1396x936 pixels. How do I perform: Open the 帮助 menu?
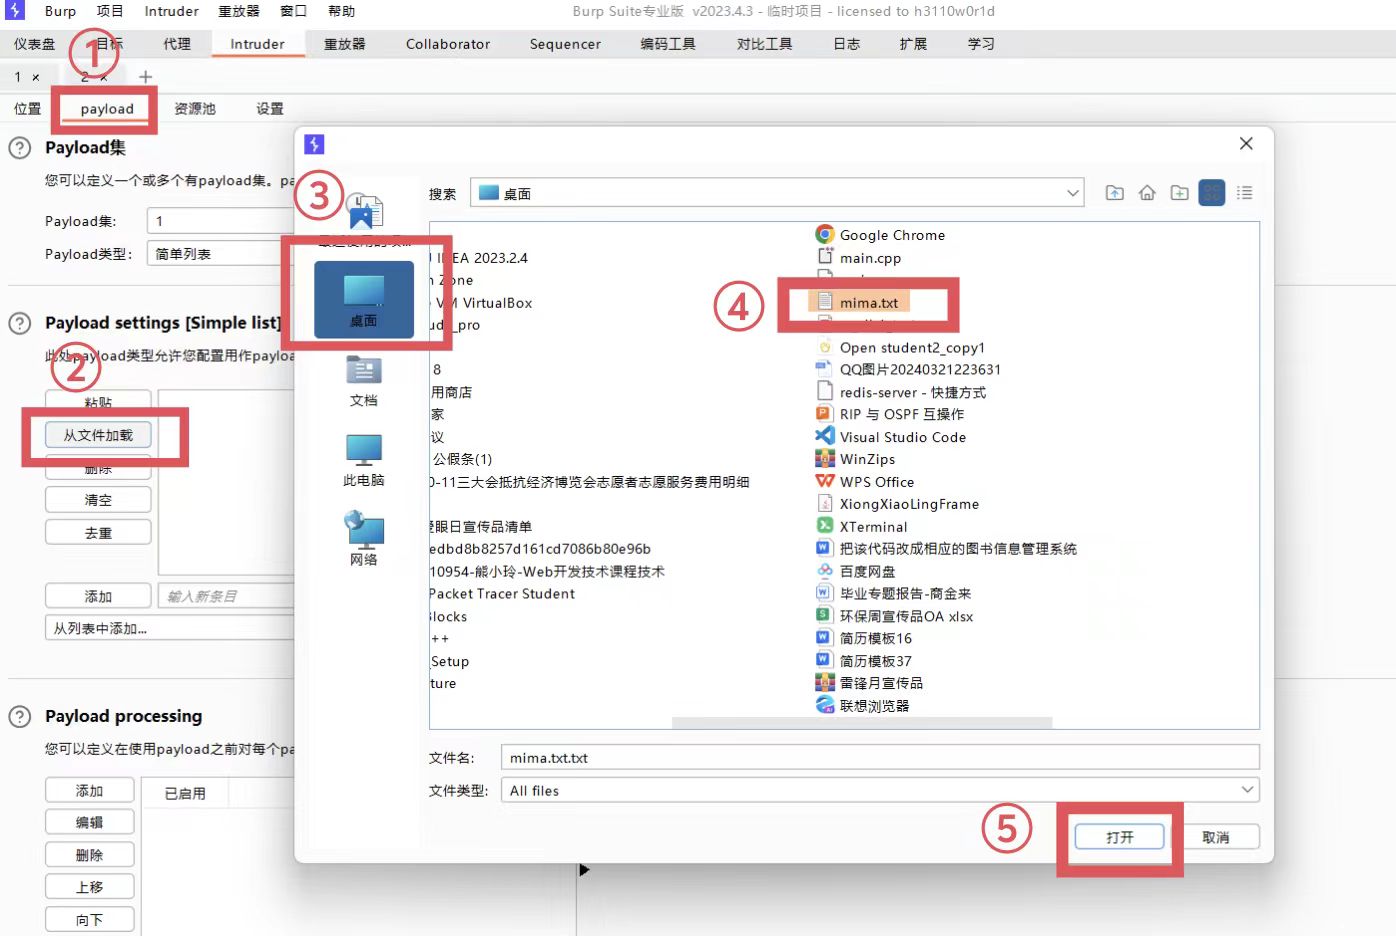pyautogui.click(x=342, y=11)
